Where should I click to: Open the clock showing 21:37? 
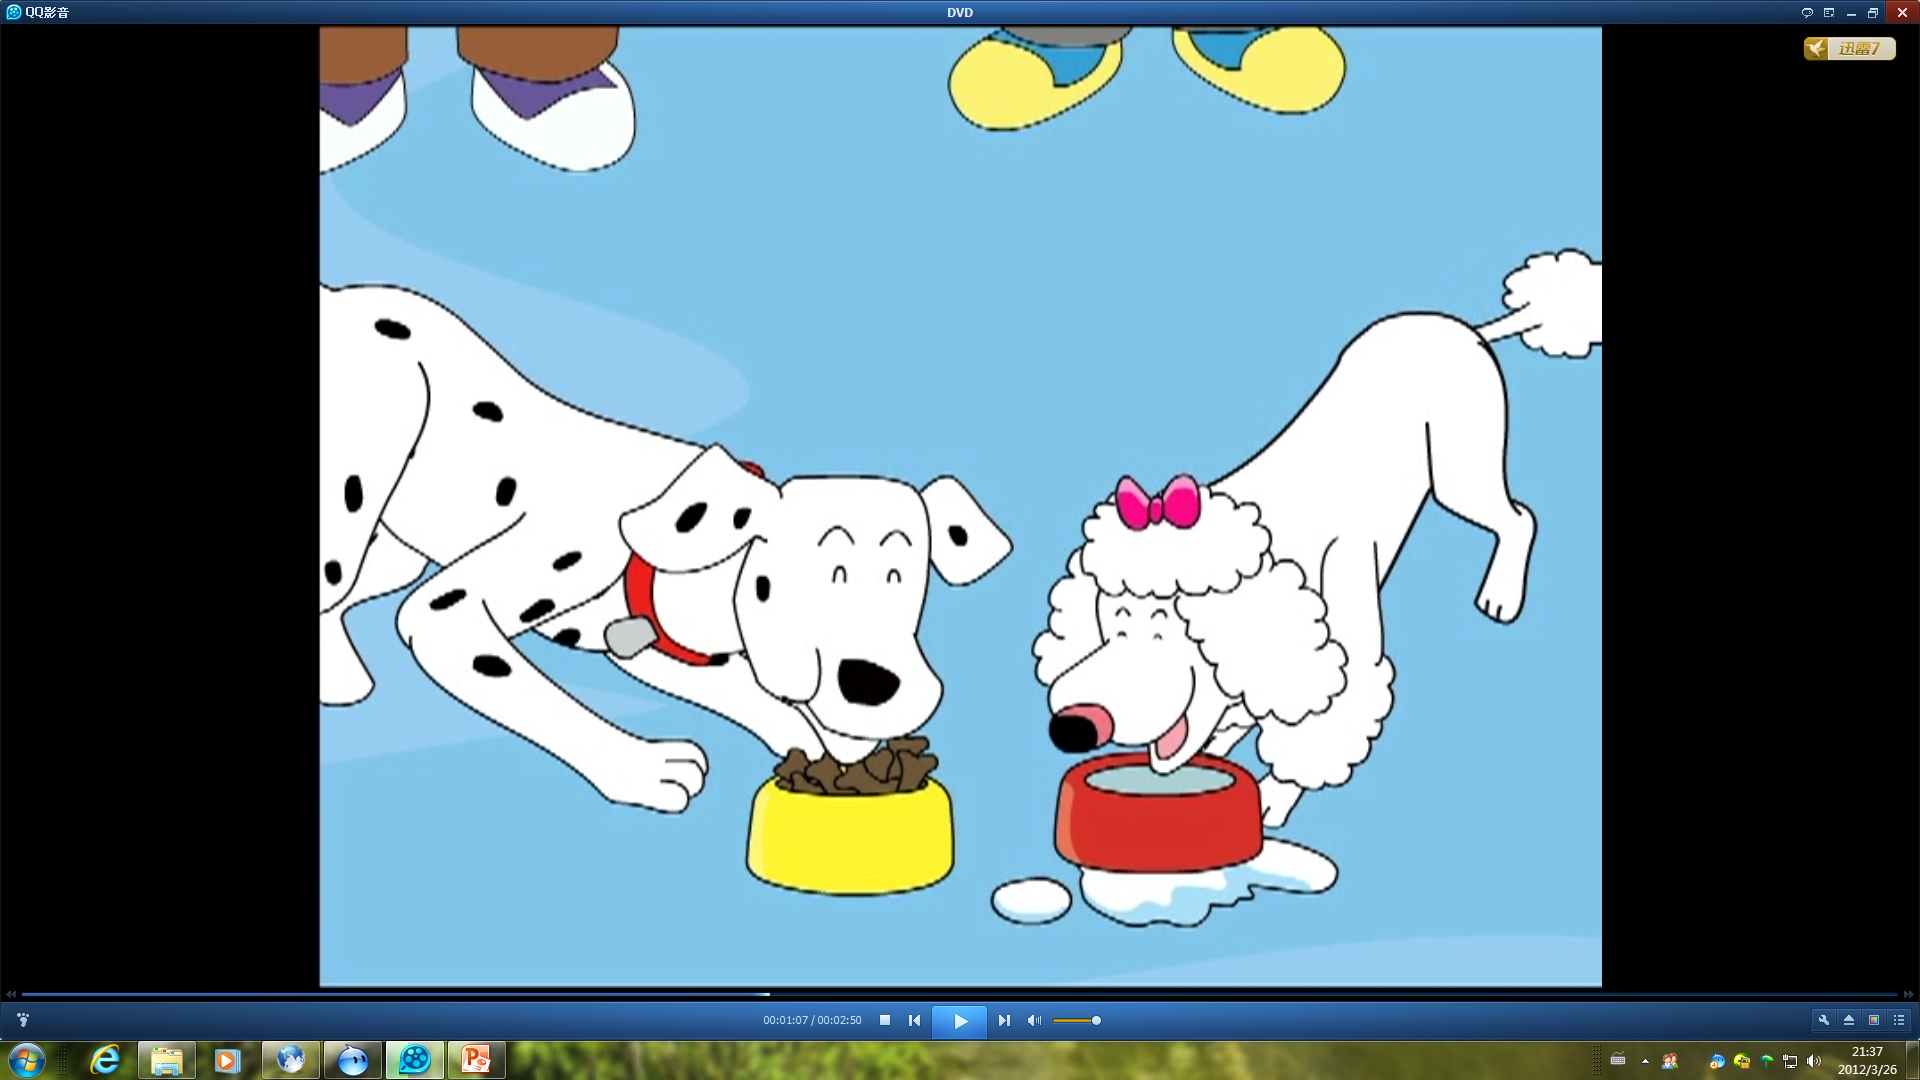[x=1867, y=1060]
